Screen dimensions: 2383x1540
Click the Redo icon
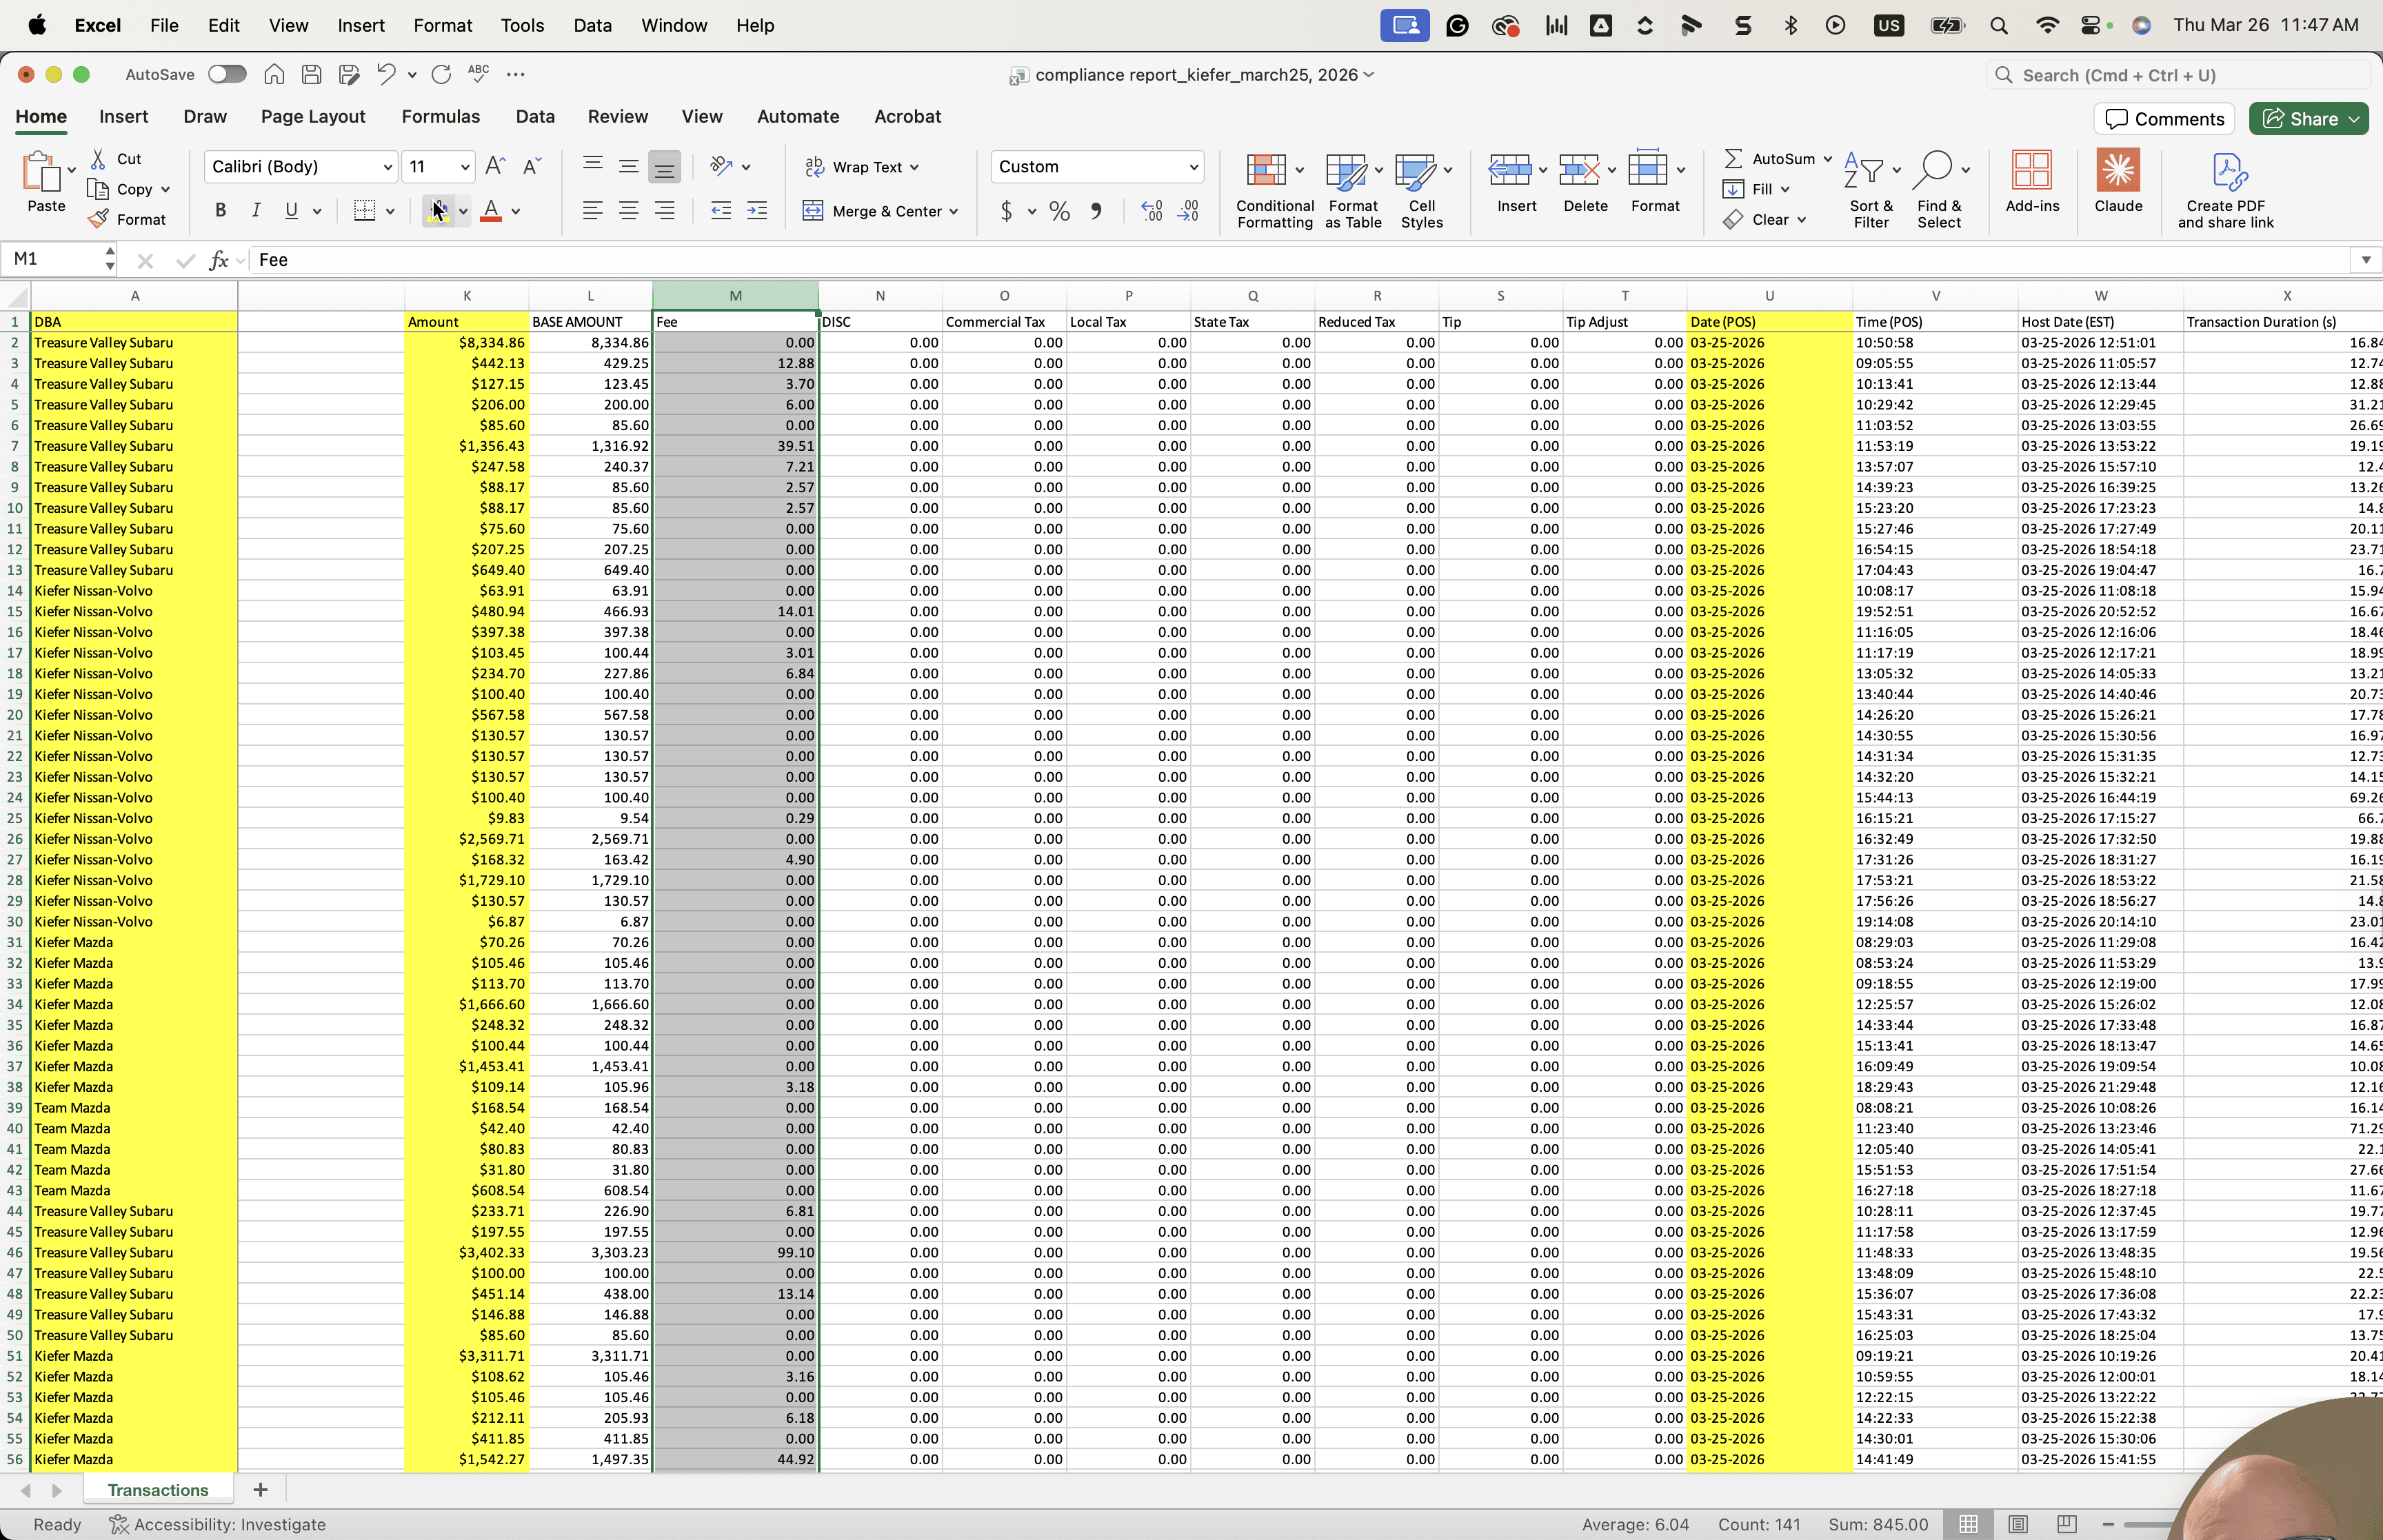441,74
